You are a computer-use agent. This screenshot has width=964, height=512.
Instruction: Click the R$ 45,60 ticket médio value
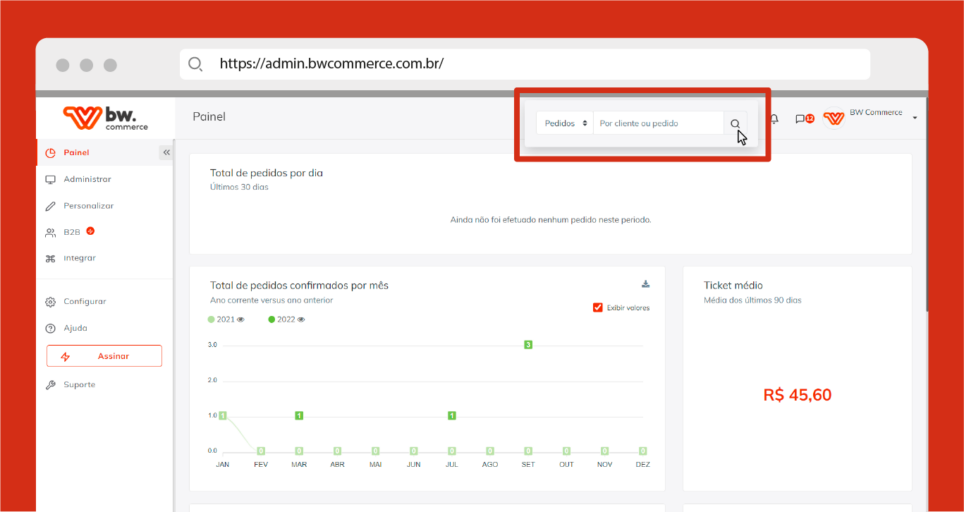797,395
